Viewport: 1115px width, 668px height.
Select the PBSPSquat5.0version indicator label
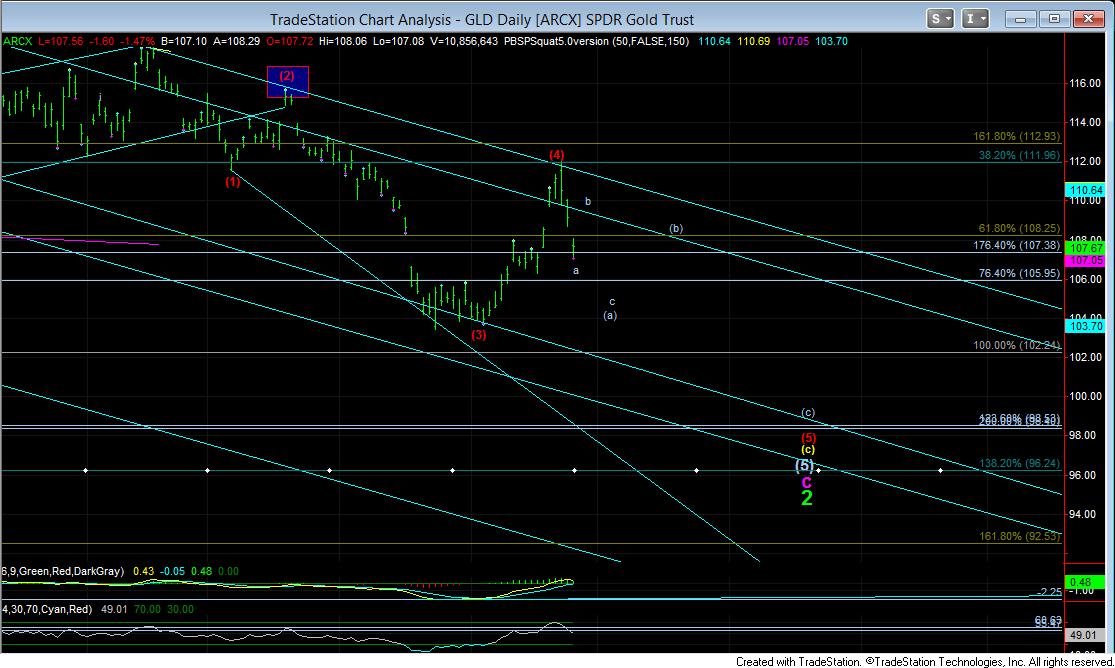coord(556,41)
